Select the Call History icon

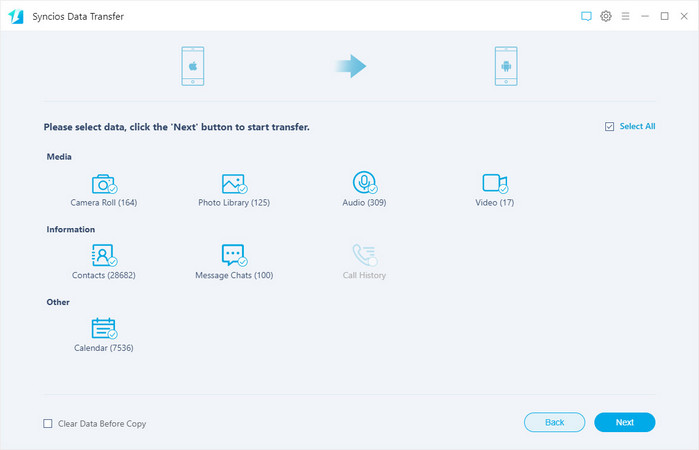[x=365, y=255]
